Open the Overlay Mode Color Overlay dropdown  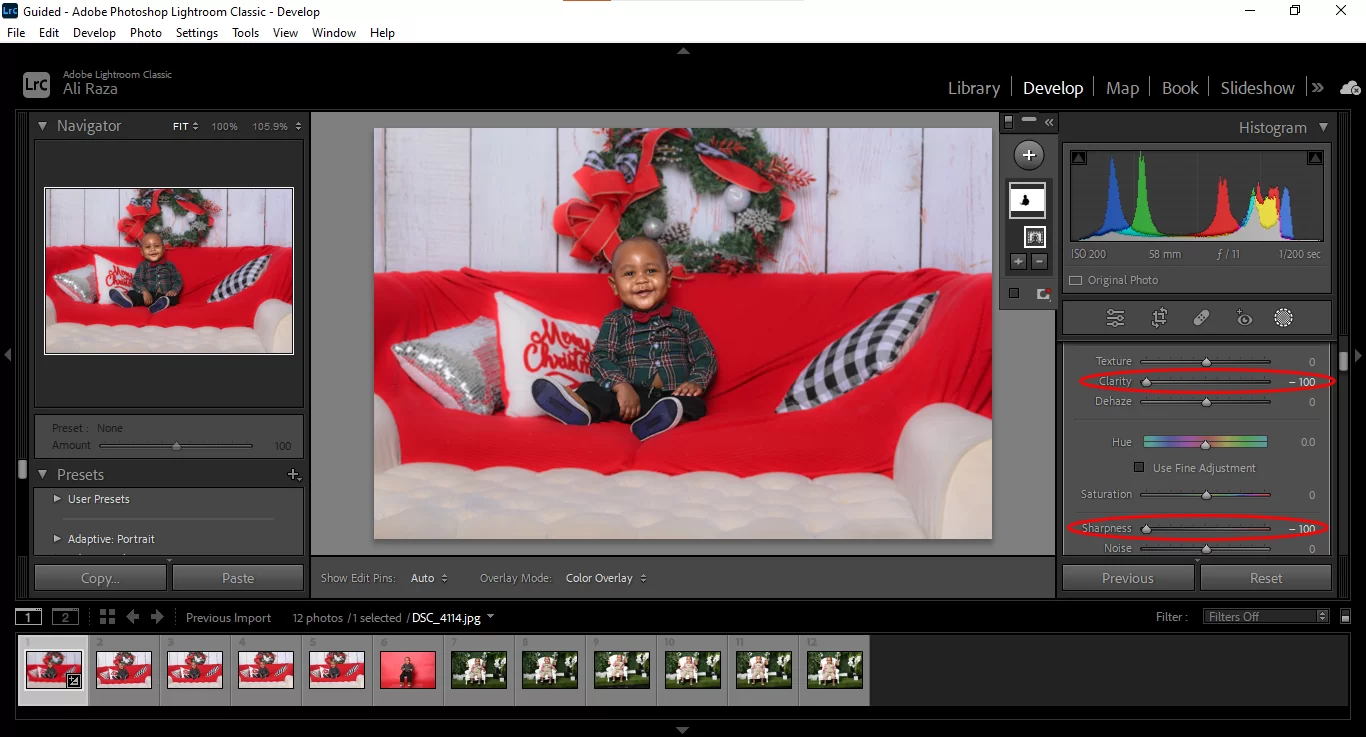tap(606, 578)
